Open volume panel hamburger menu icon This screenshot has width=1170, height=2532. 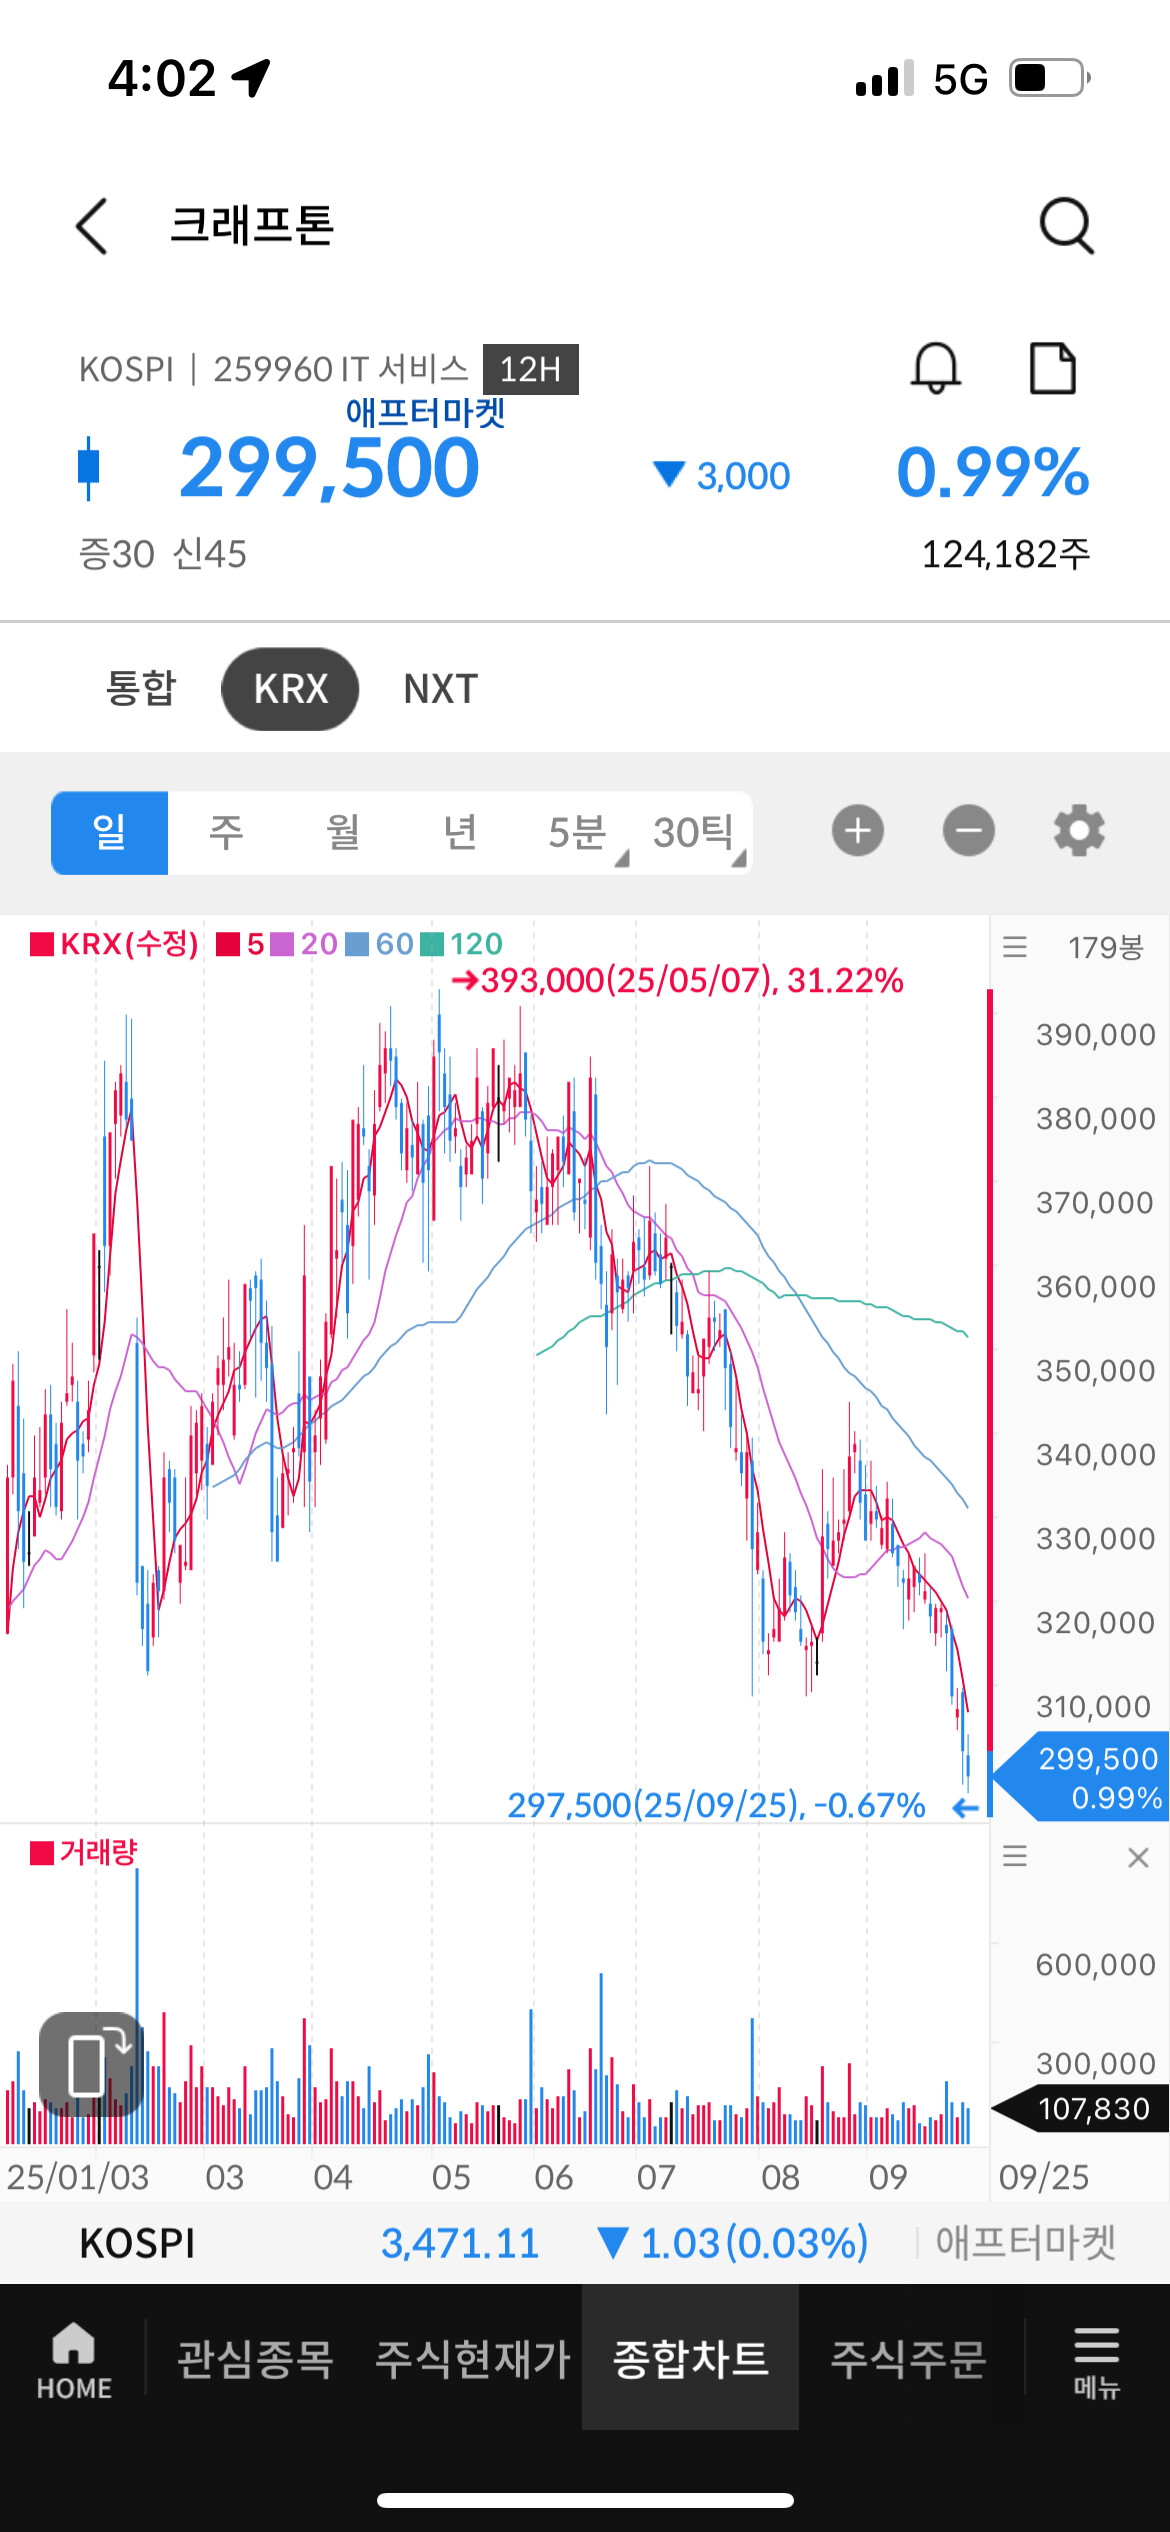click(x=1015, y=1857)
